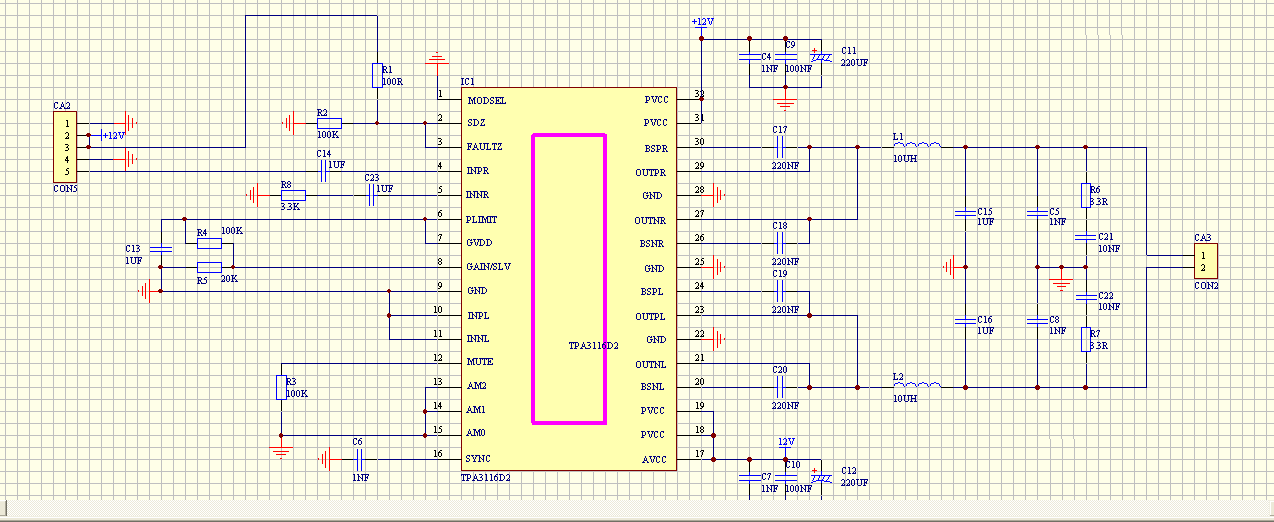Click the OUTPL pin label
Screen dimensions: 1274x522
click(651, 316)
